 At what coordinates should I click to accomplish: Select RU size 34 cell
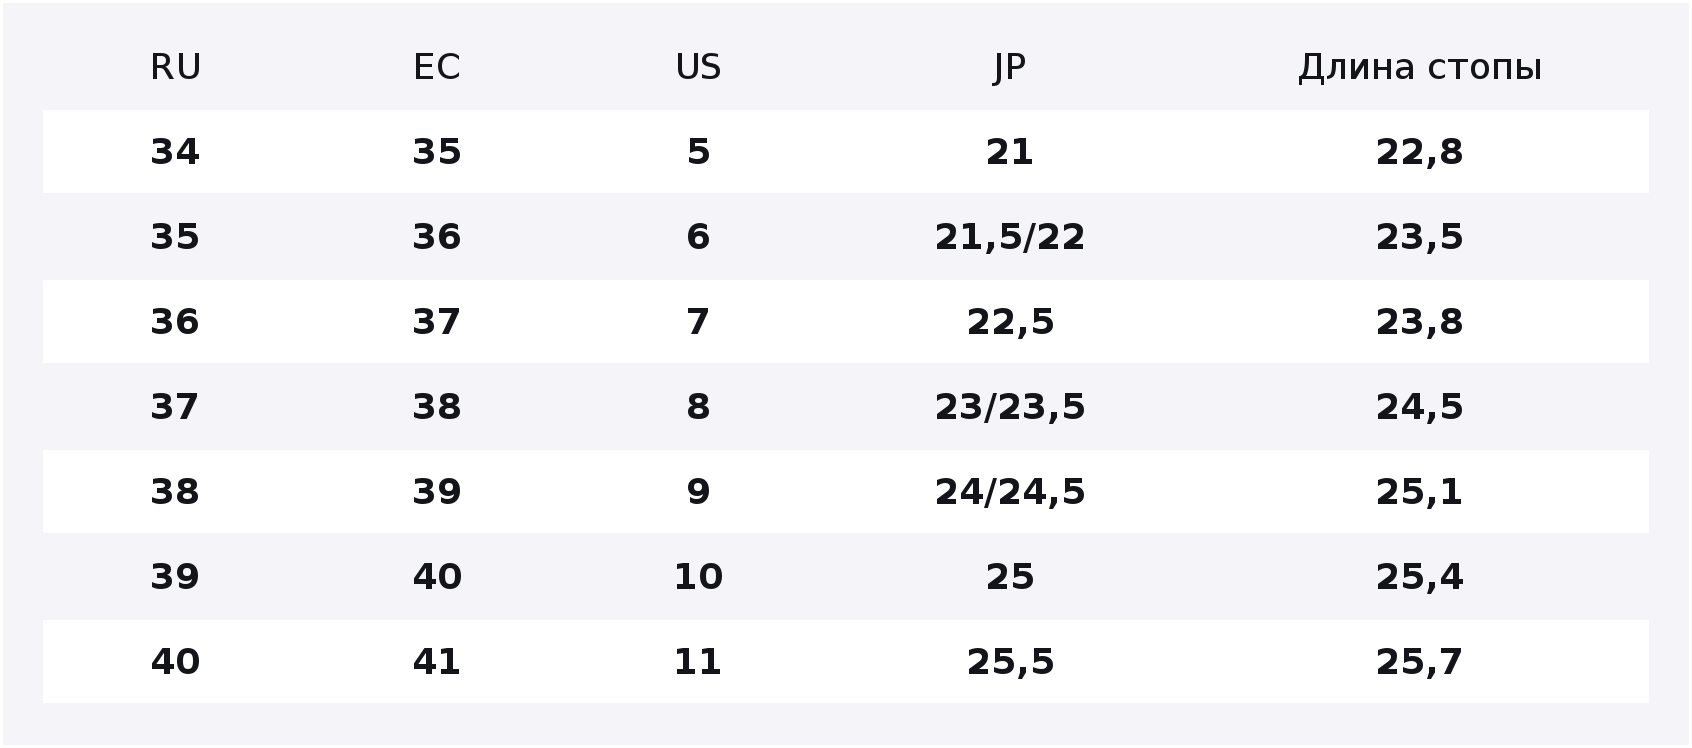(x=175, y=152)
